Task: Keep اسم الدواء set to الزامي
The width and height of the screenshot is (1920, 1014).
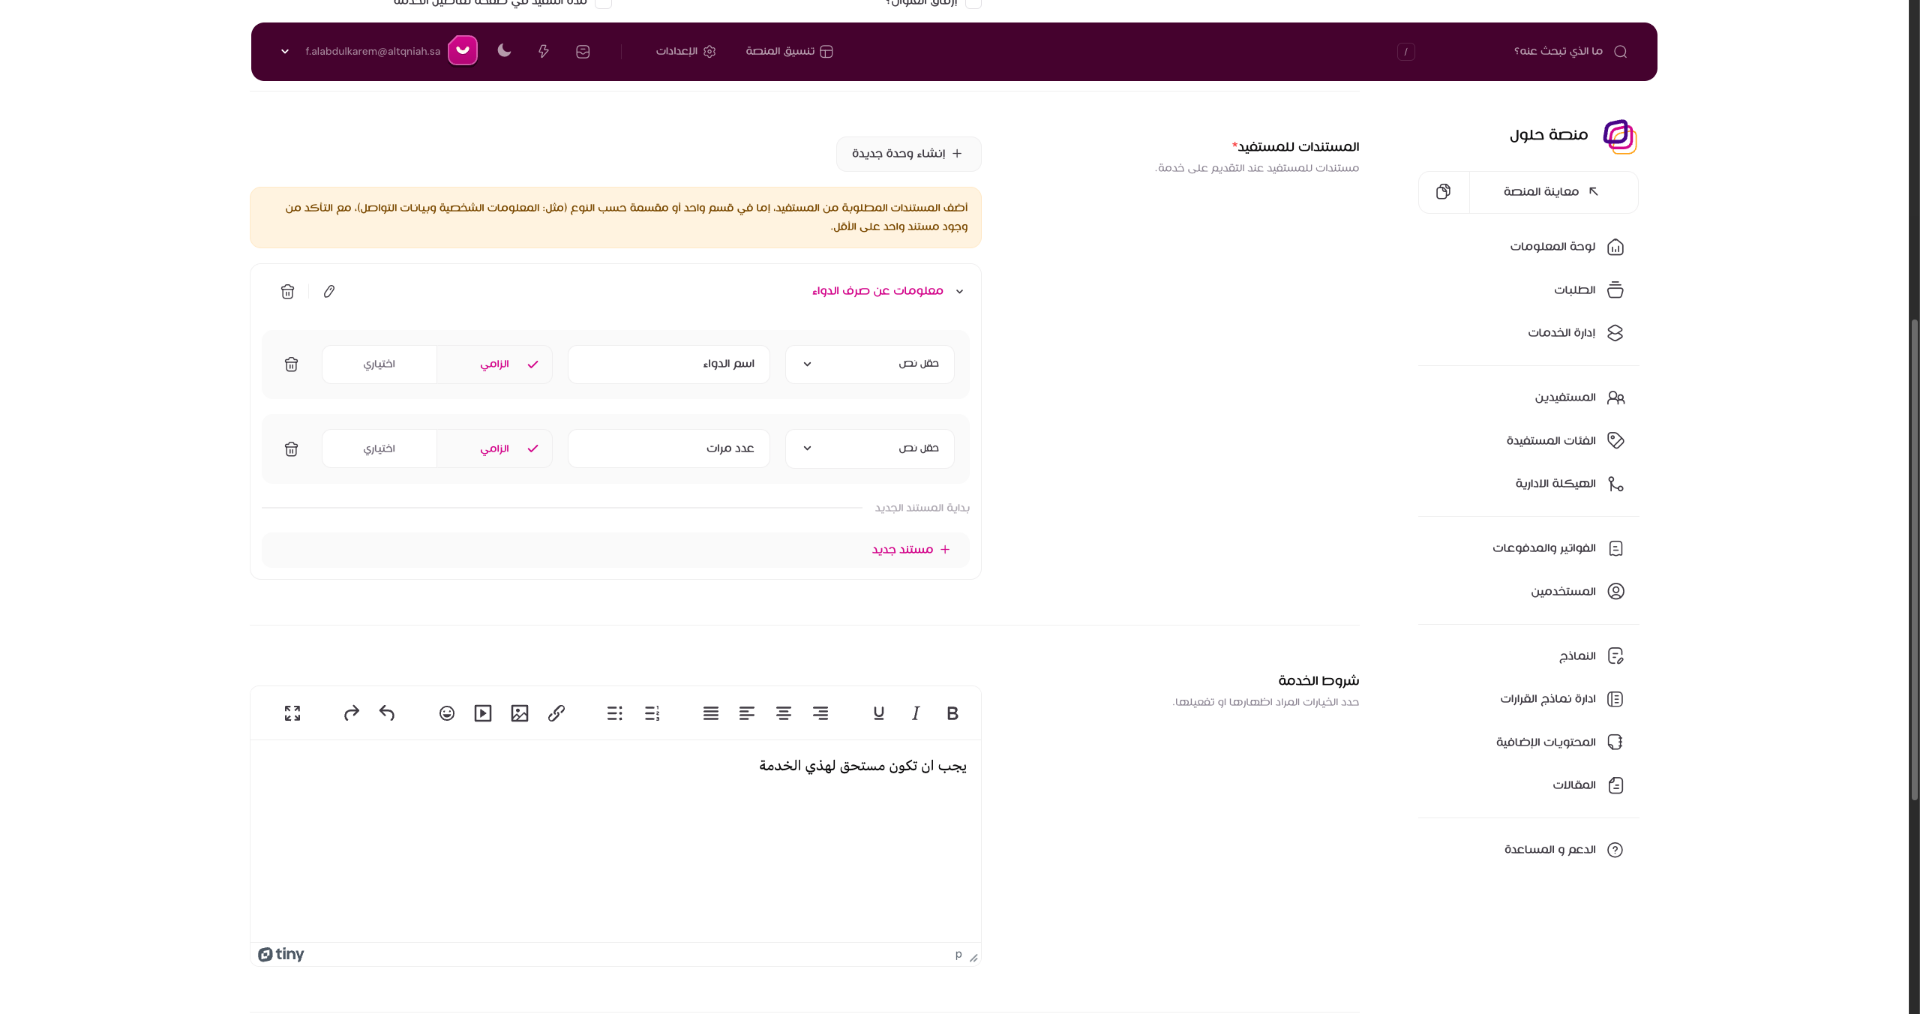Action: (x=494, y=364)
